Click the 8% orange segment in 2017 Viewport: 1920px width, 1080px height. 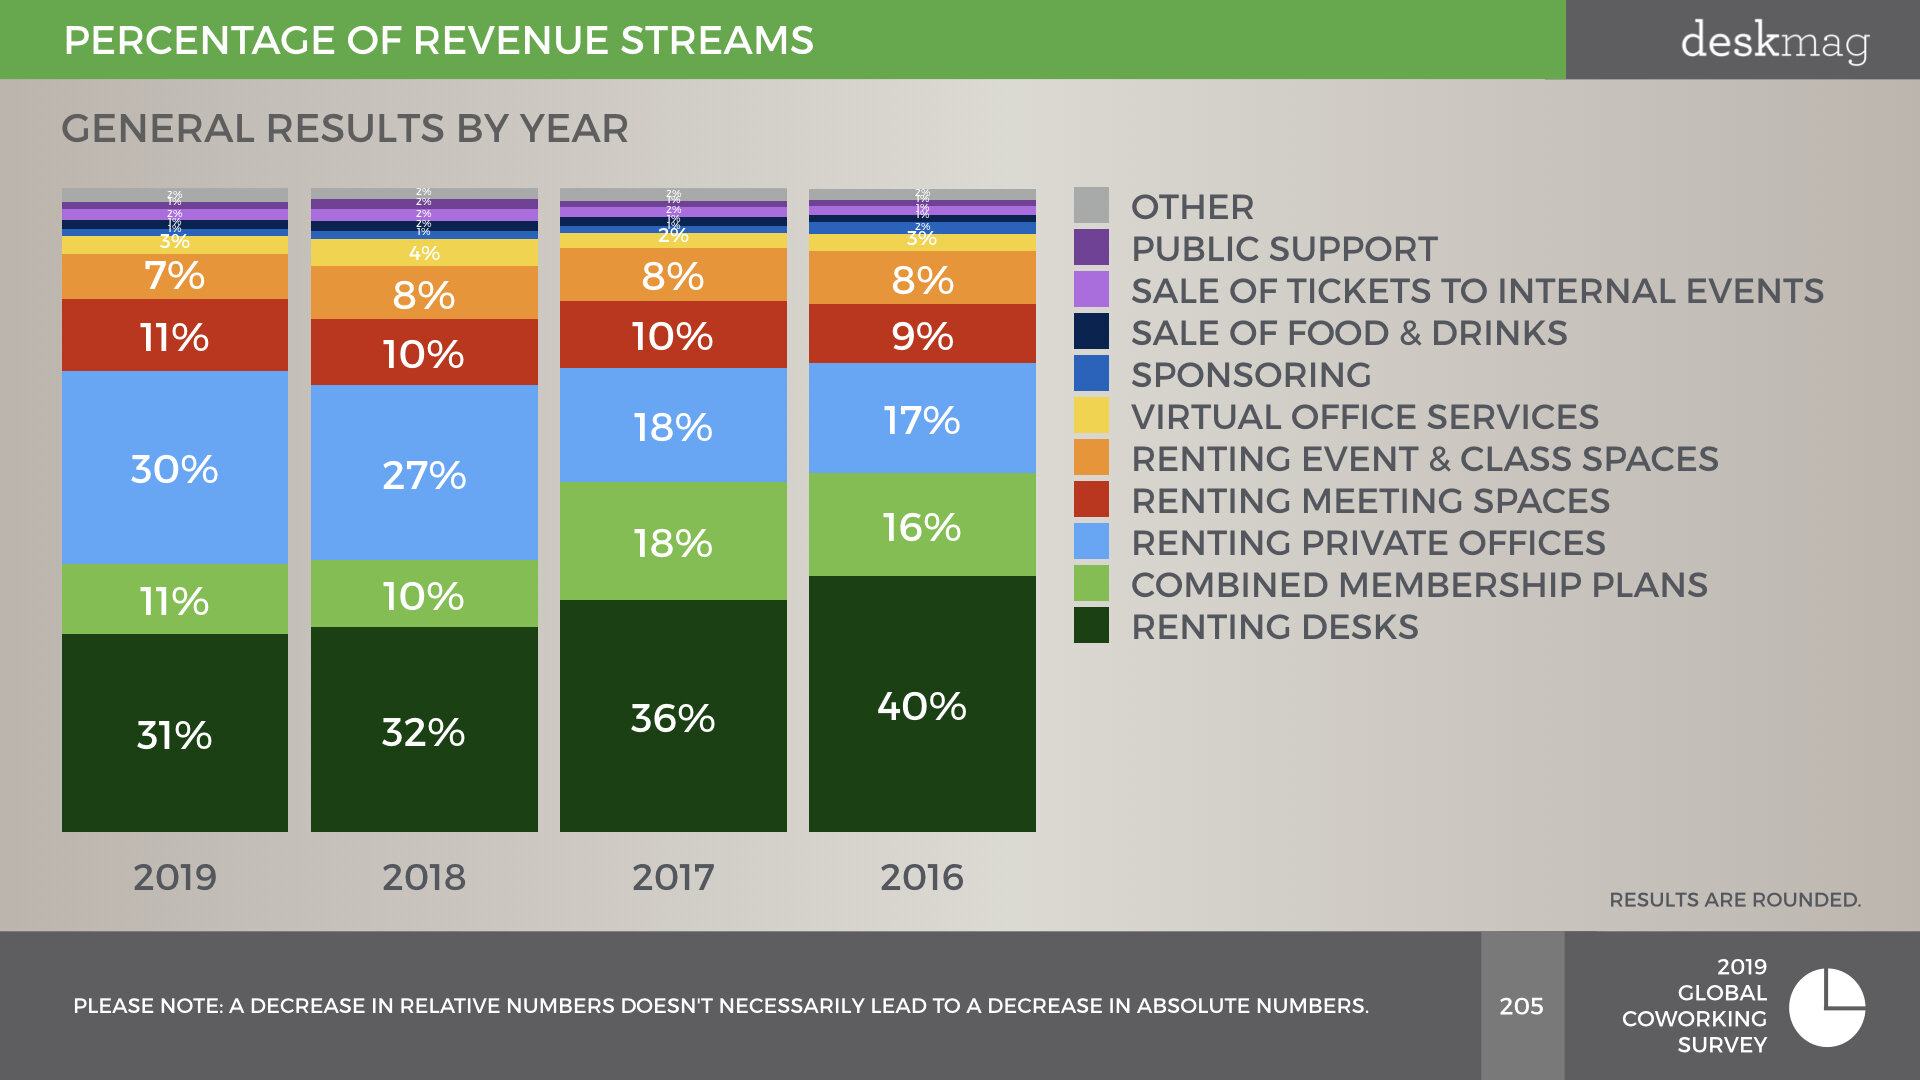pyautogui.click(x=673, y=274)
